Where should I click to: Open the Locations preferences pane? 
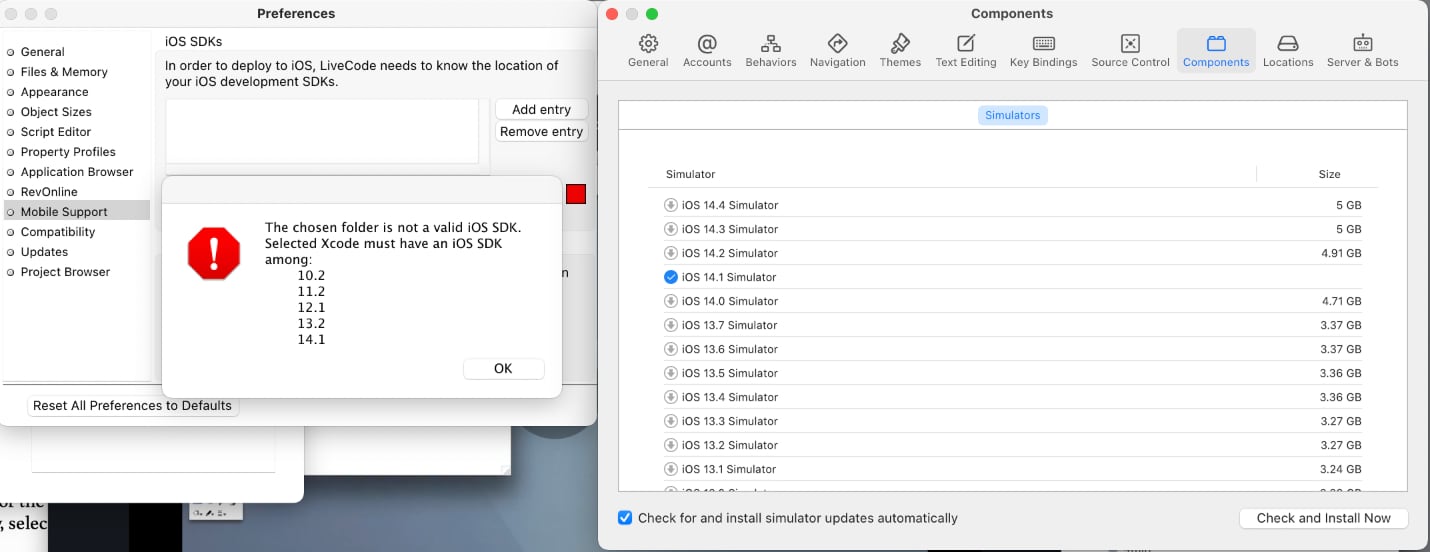pos(1287,50)
